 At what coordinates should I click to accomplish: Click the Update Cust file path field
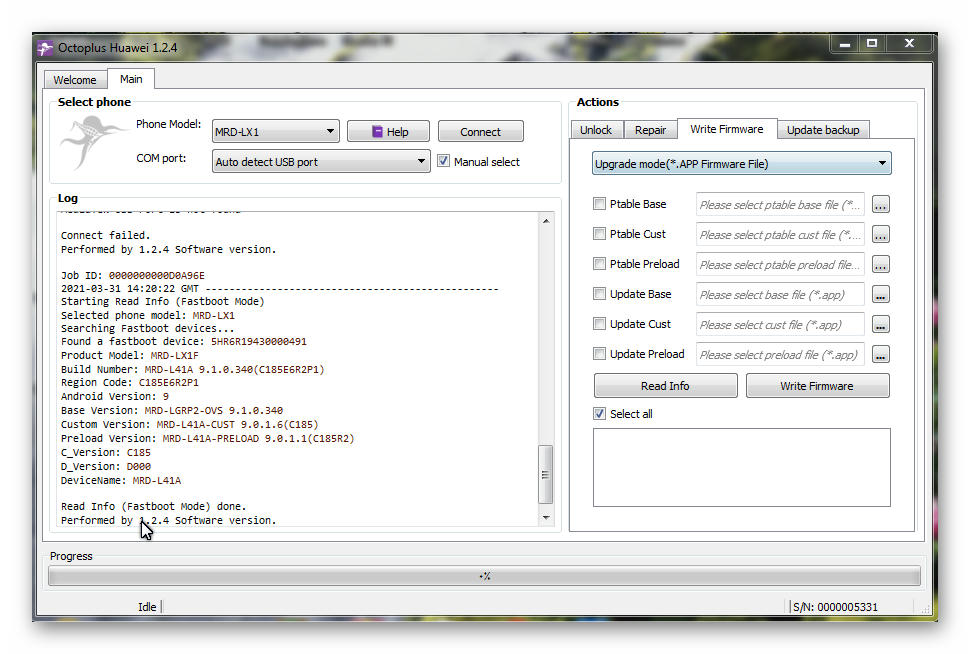tap(779, 325)
